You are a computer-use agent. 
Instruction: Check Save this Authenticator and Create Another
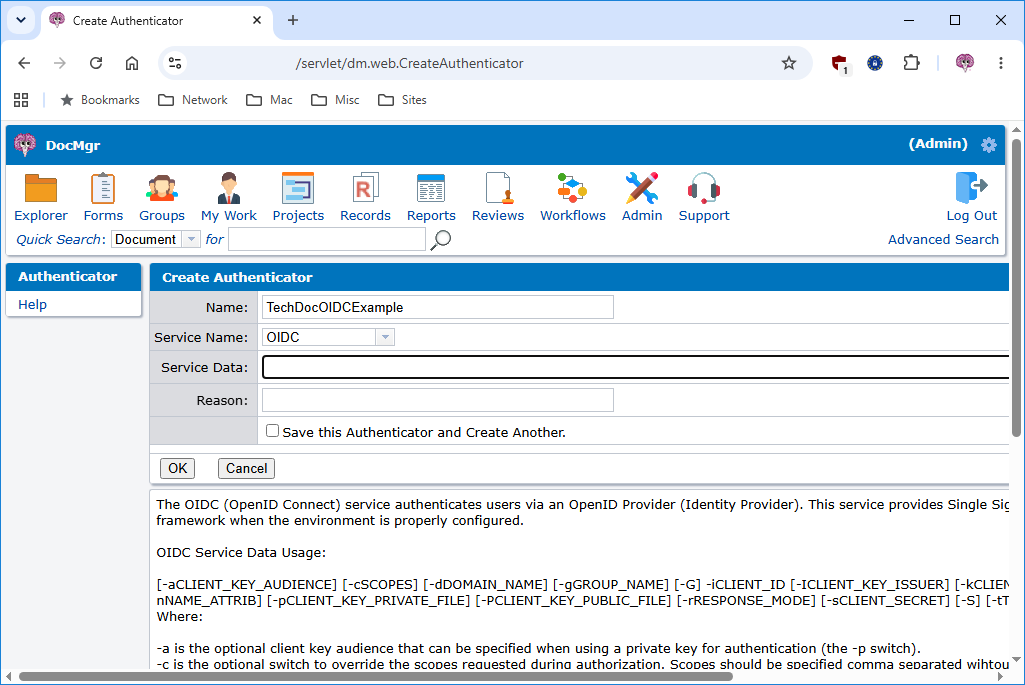coord(273,431)
